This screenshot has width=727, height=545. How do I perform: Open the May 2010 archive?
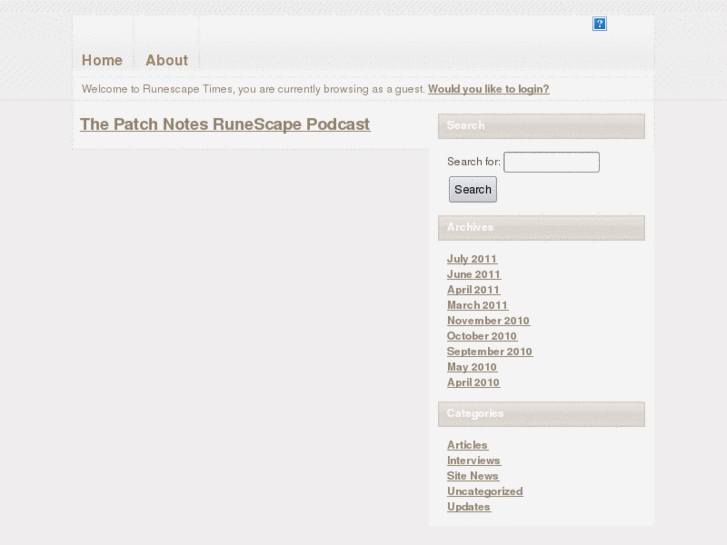click(472, 367)
